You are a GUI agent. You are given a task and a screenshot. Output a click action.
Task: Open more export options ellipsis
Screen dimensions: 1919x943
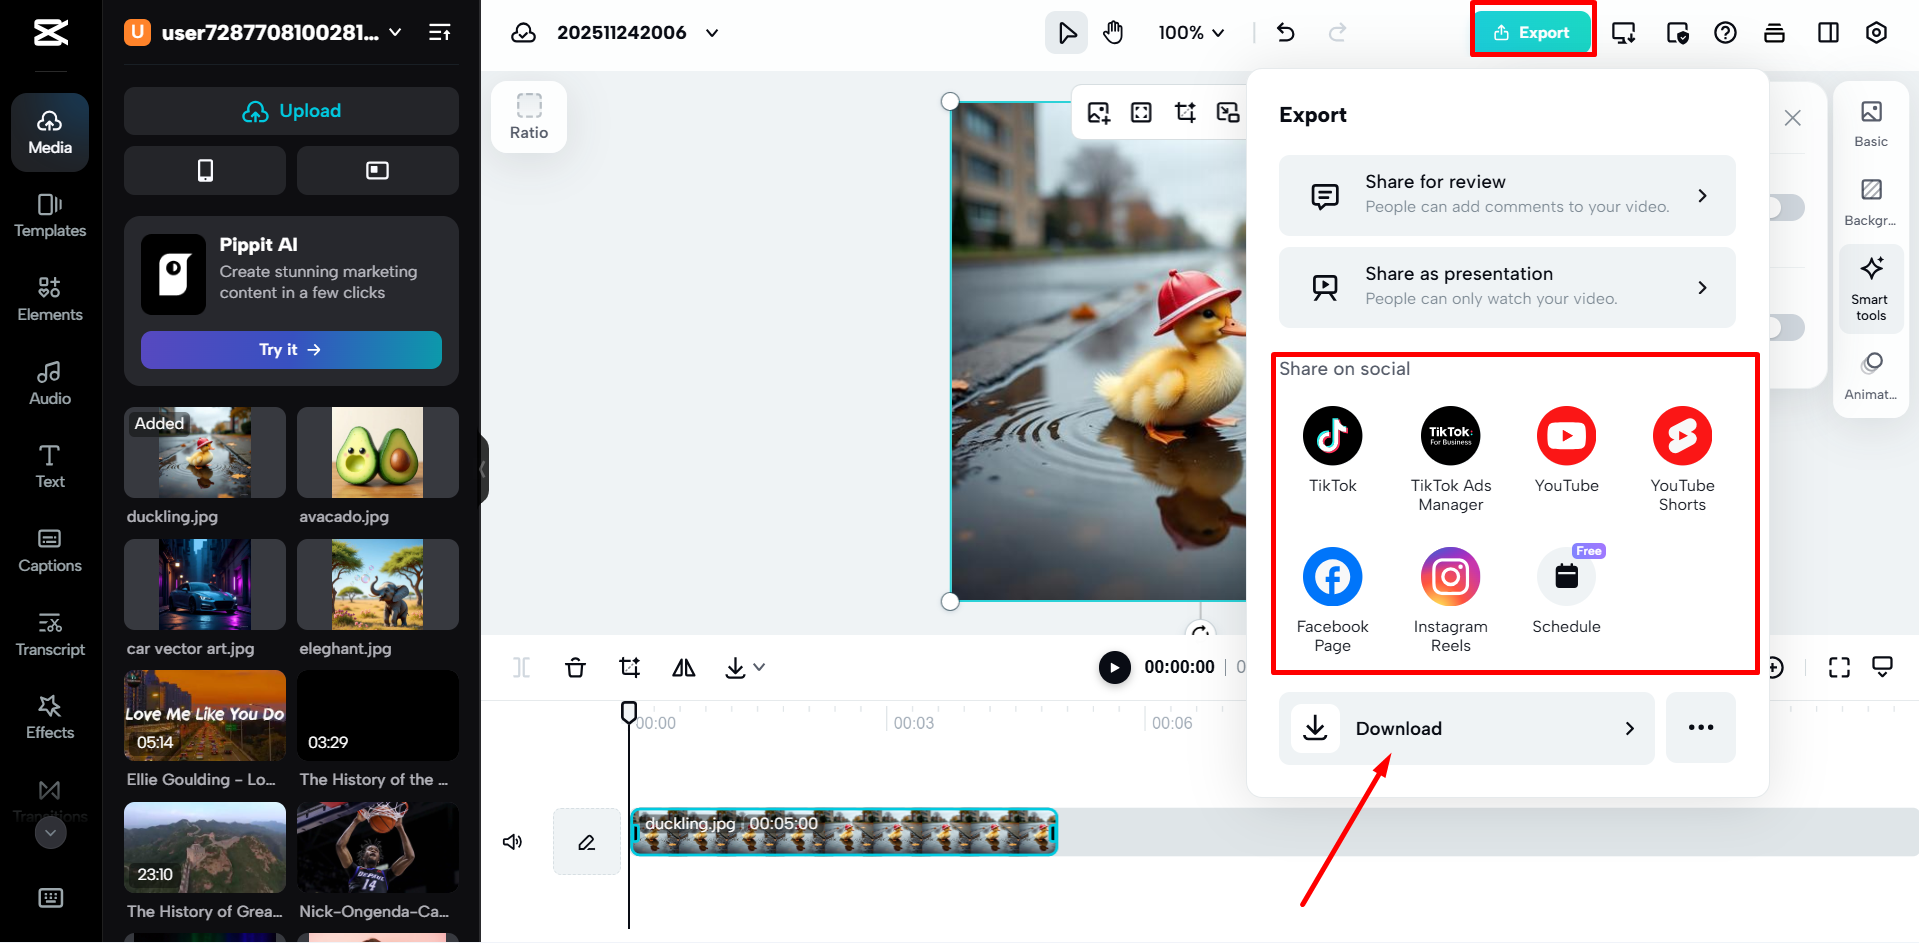point(1701,728)
